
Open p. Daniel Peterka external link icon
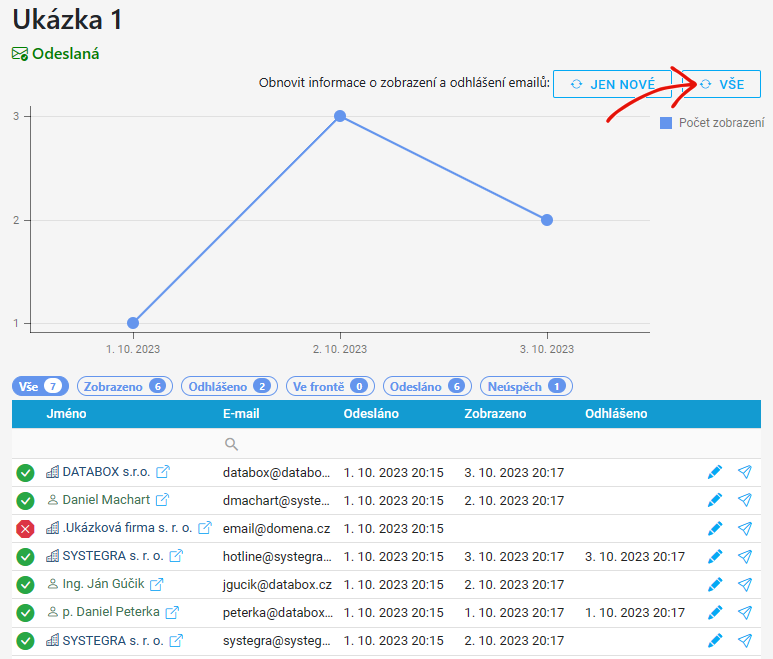tap(172, 612)
